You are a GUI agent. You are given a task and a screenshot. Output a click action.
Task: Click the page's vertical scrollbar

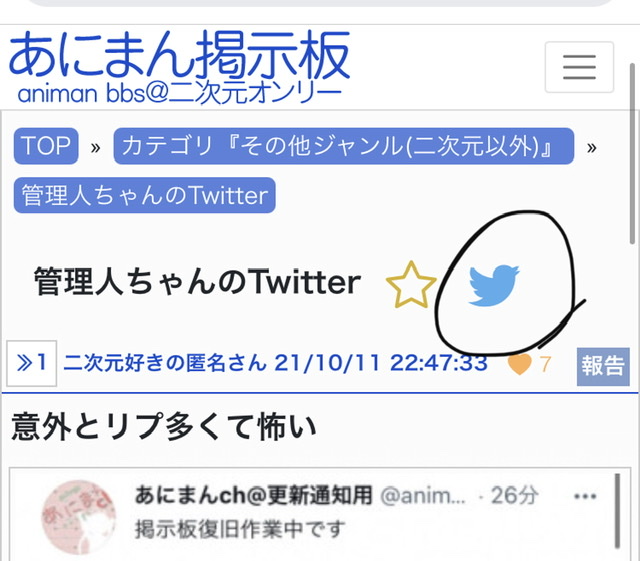[x=632, y=153]
